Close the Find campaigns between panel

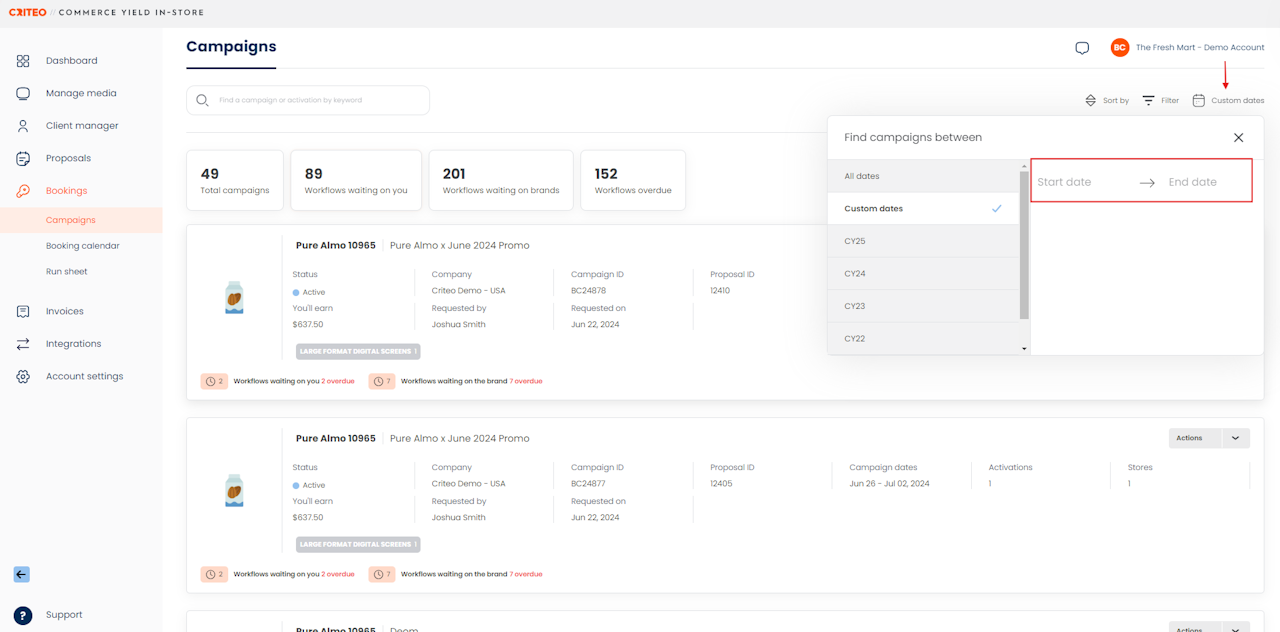(x=1238, y=138)
